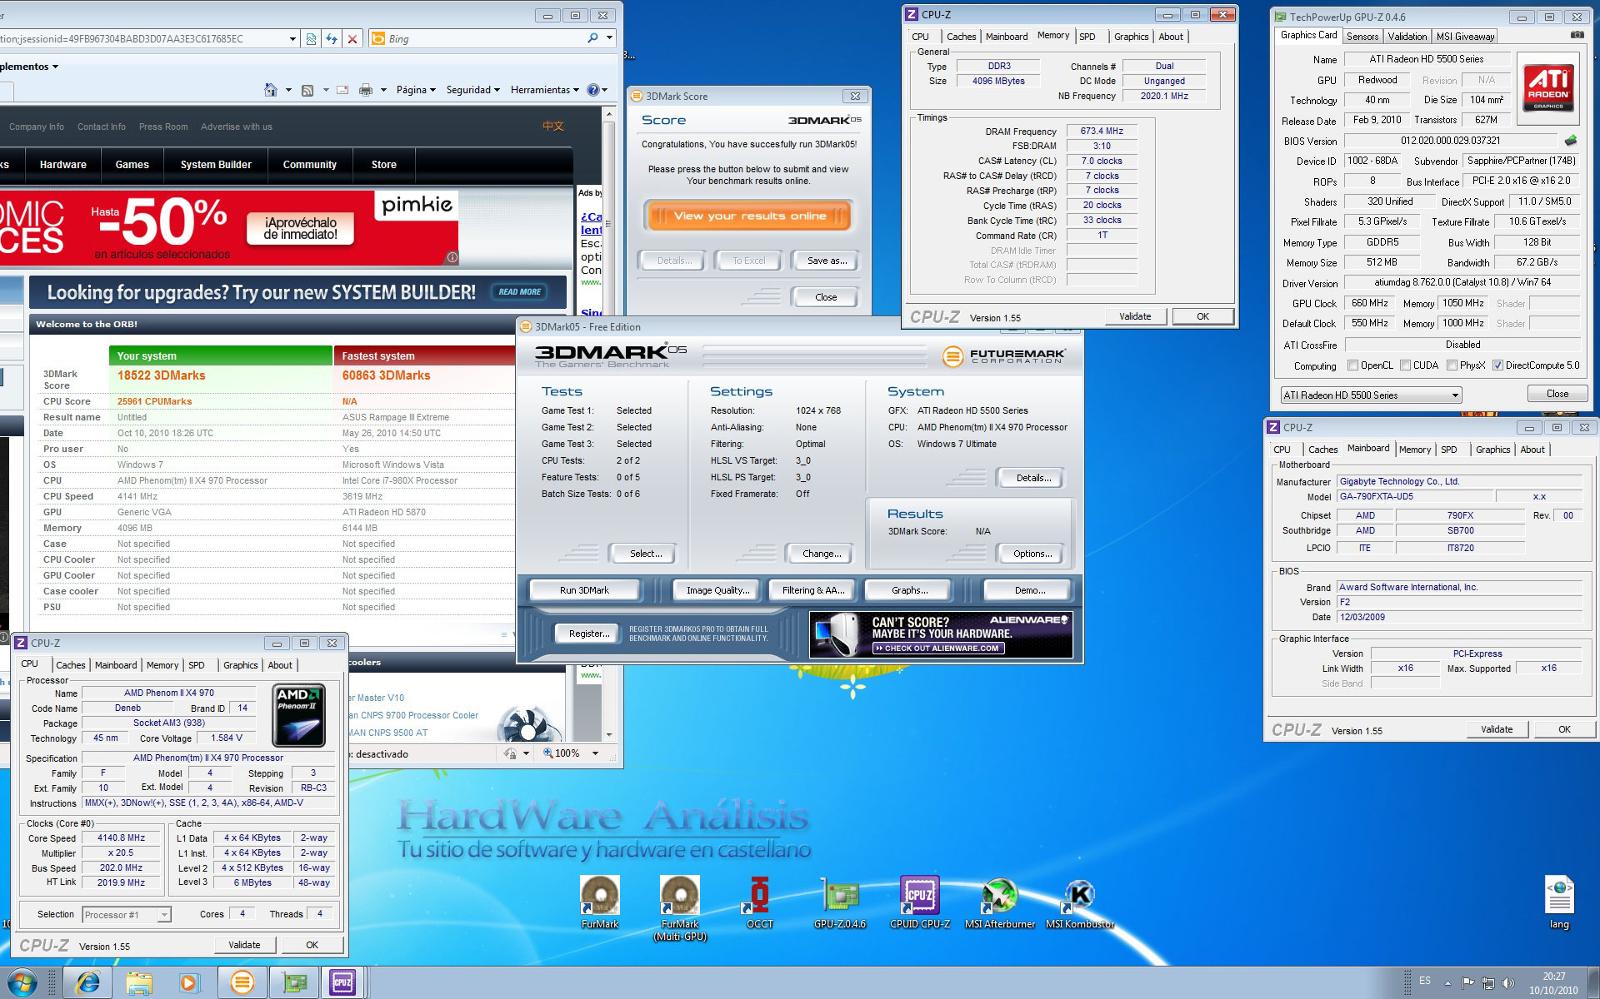Click the IE RSS feeds icon
The height and width of the screenshot is (999, 1600).
pos(307,90)
